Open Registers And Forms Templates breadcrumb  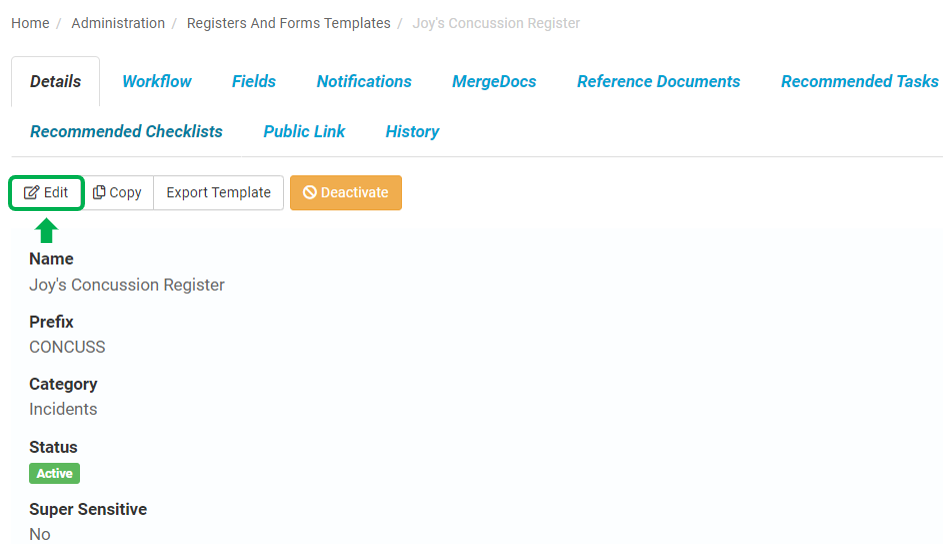[289, 23]
